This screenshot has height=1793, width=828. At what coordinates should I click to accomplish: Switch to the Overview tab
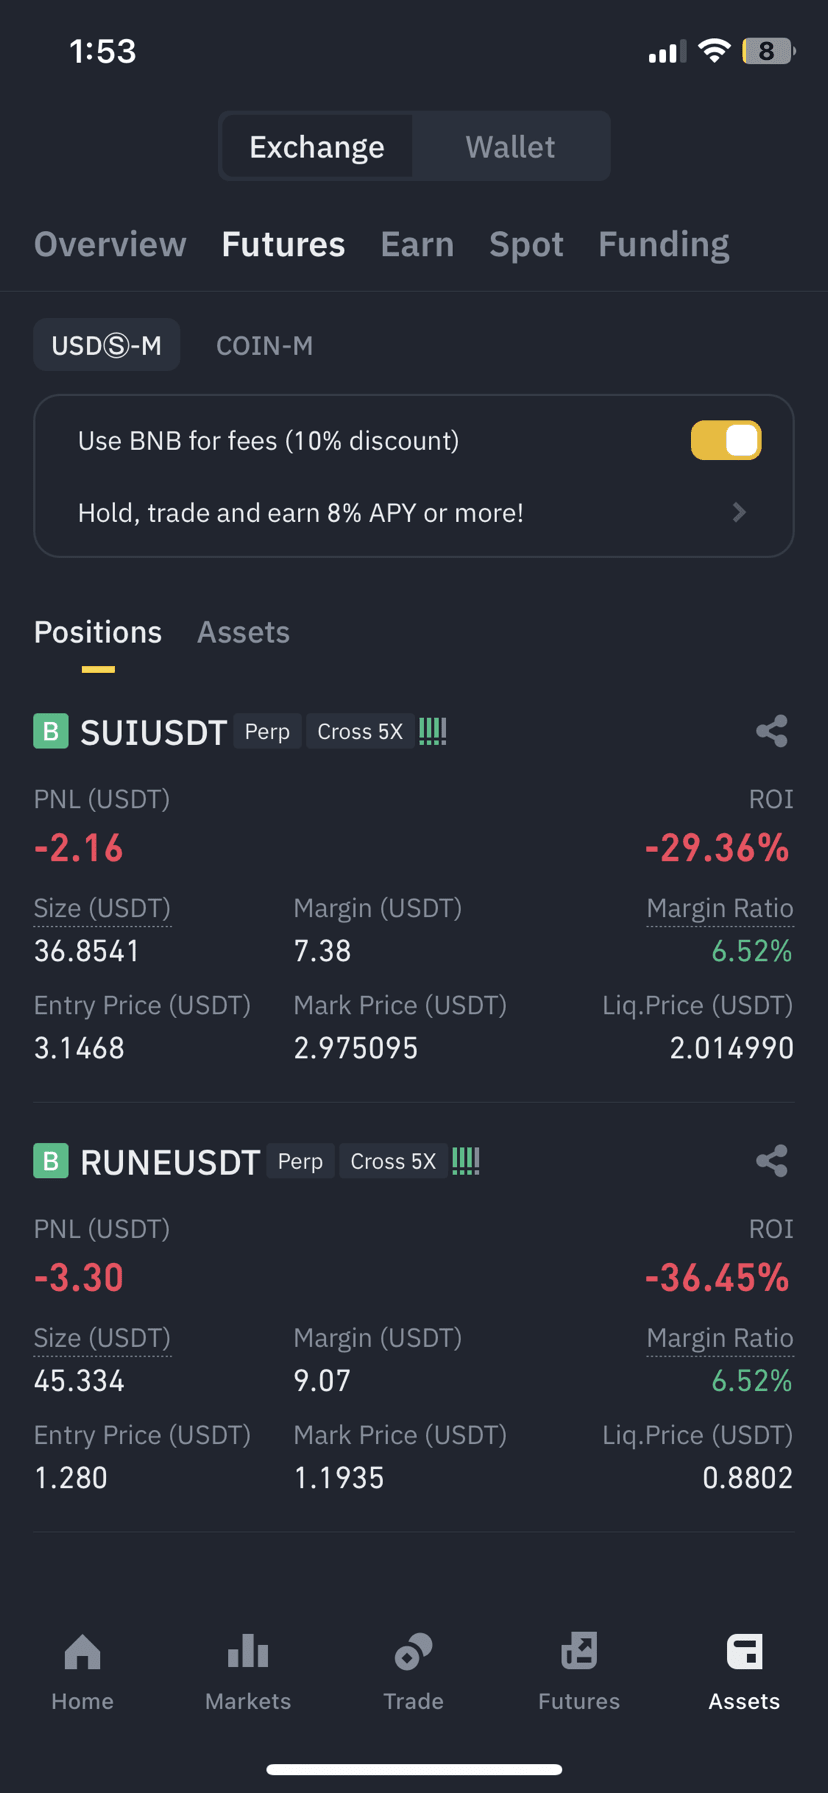110,244
